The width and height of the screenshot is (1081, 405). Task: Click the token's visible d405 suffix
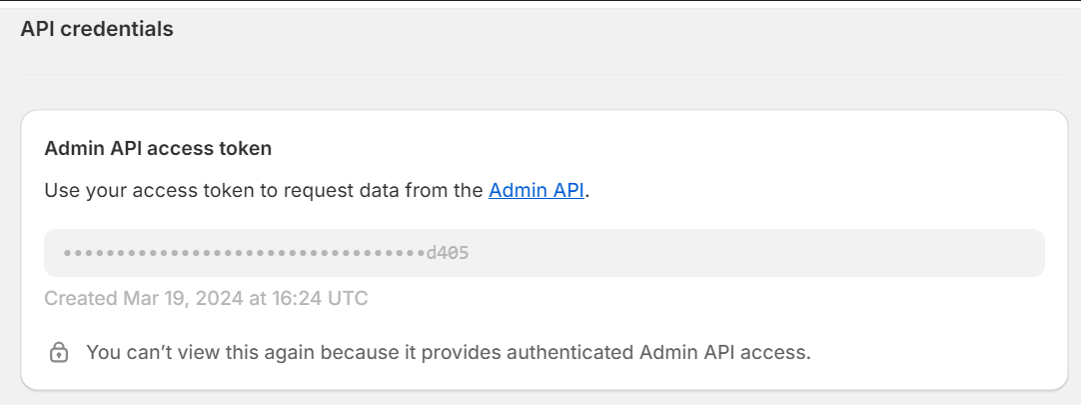[447, 253]
